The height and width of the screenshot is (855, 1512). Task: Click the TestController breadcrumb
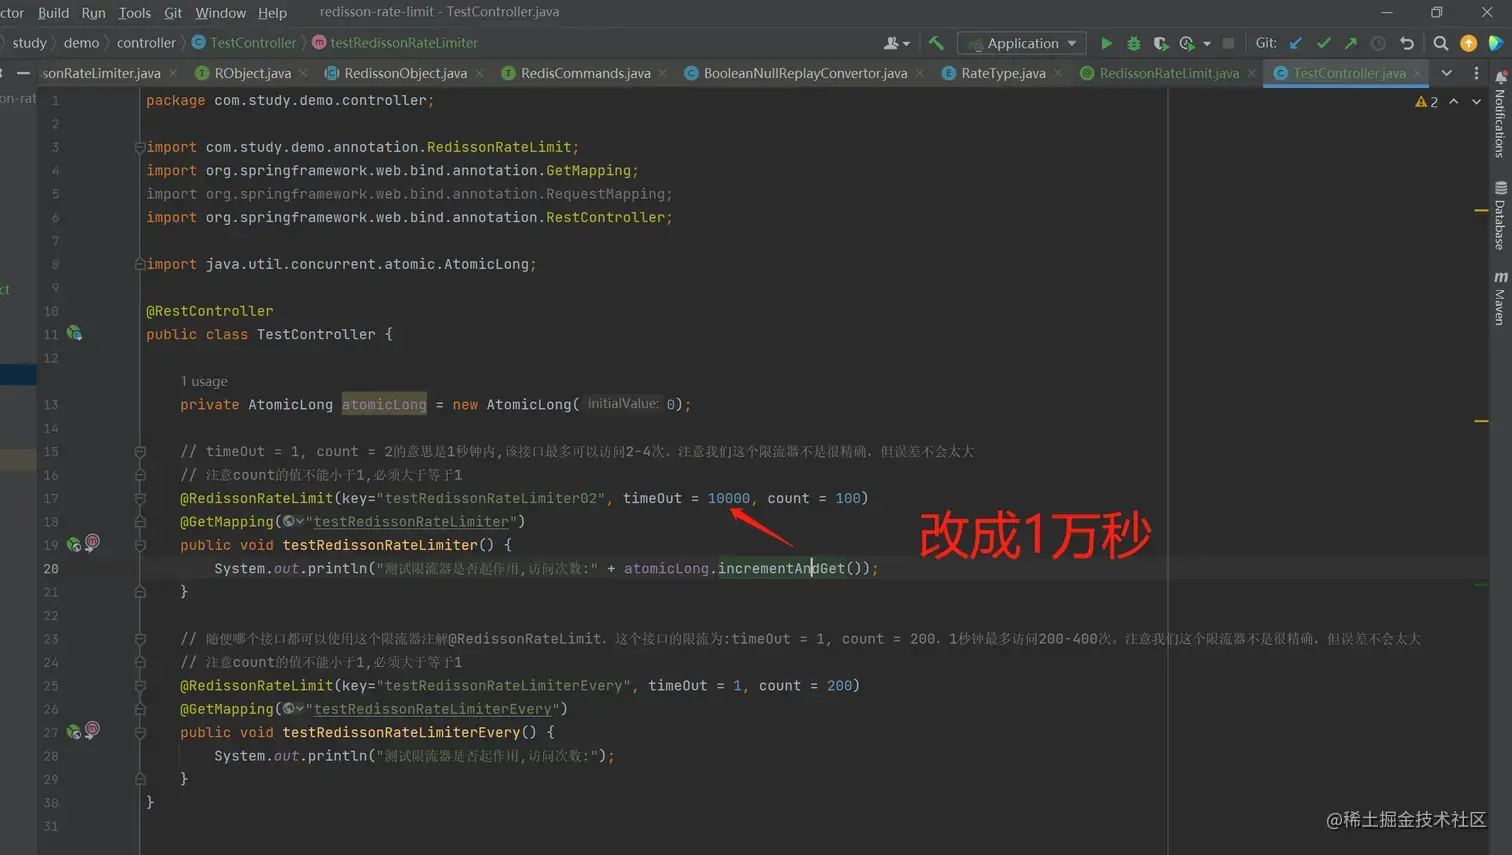(x=244, y=43)
